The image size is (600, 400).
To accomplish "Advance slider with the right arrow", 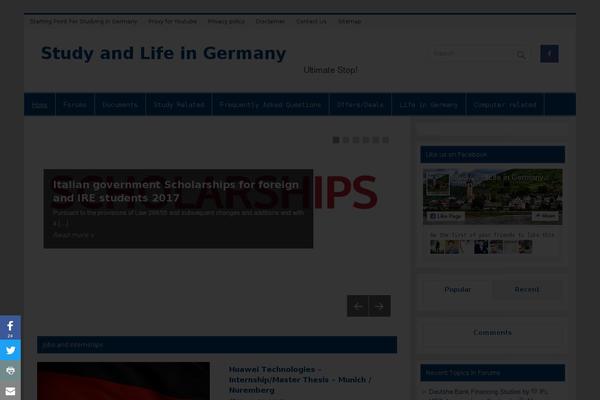I will [380, 306].
